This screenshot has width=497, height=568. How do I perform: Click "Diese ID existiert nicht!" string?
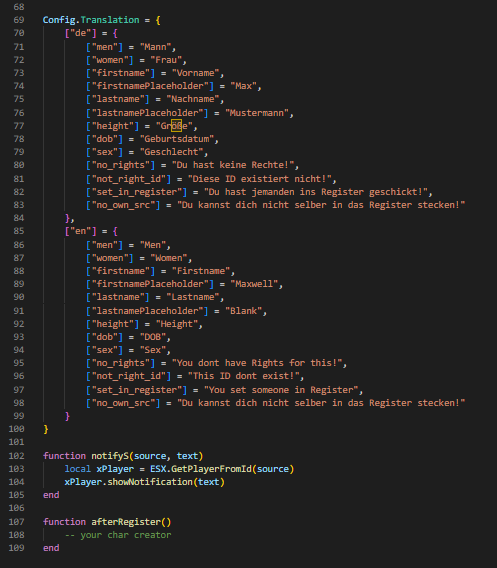[260, 179]
